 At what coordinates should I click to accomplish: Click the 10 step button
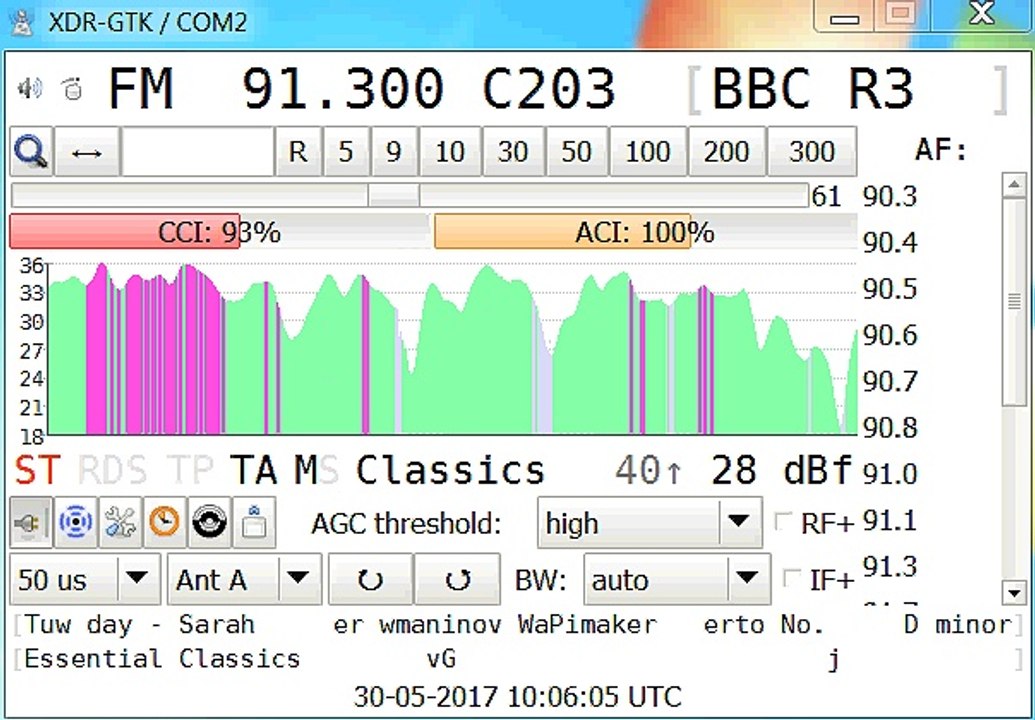(450, 152)
